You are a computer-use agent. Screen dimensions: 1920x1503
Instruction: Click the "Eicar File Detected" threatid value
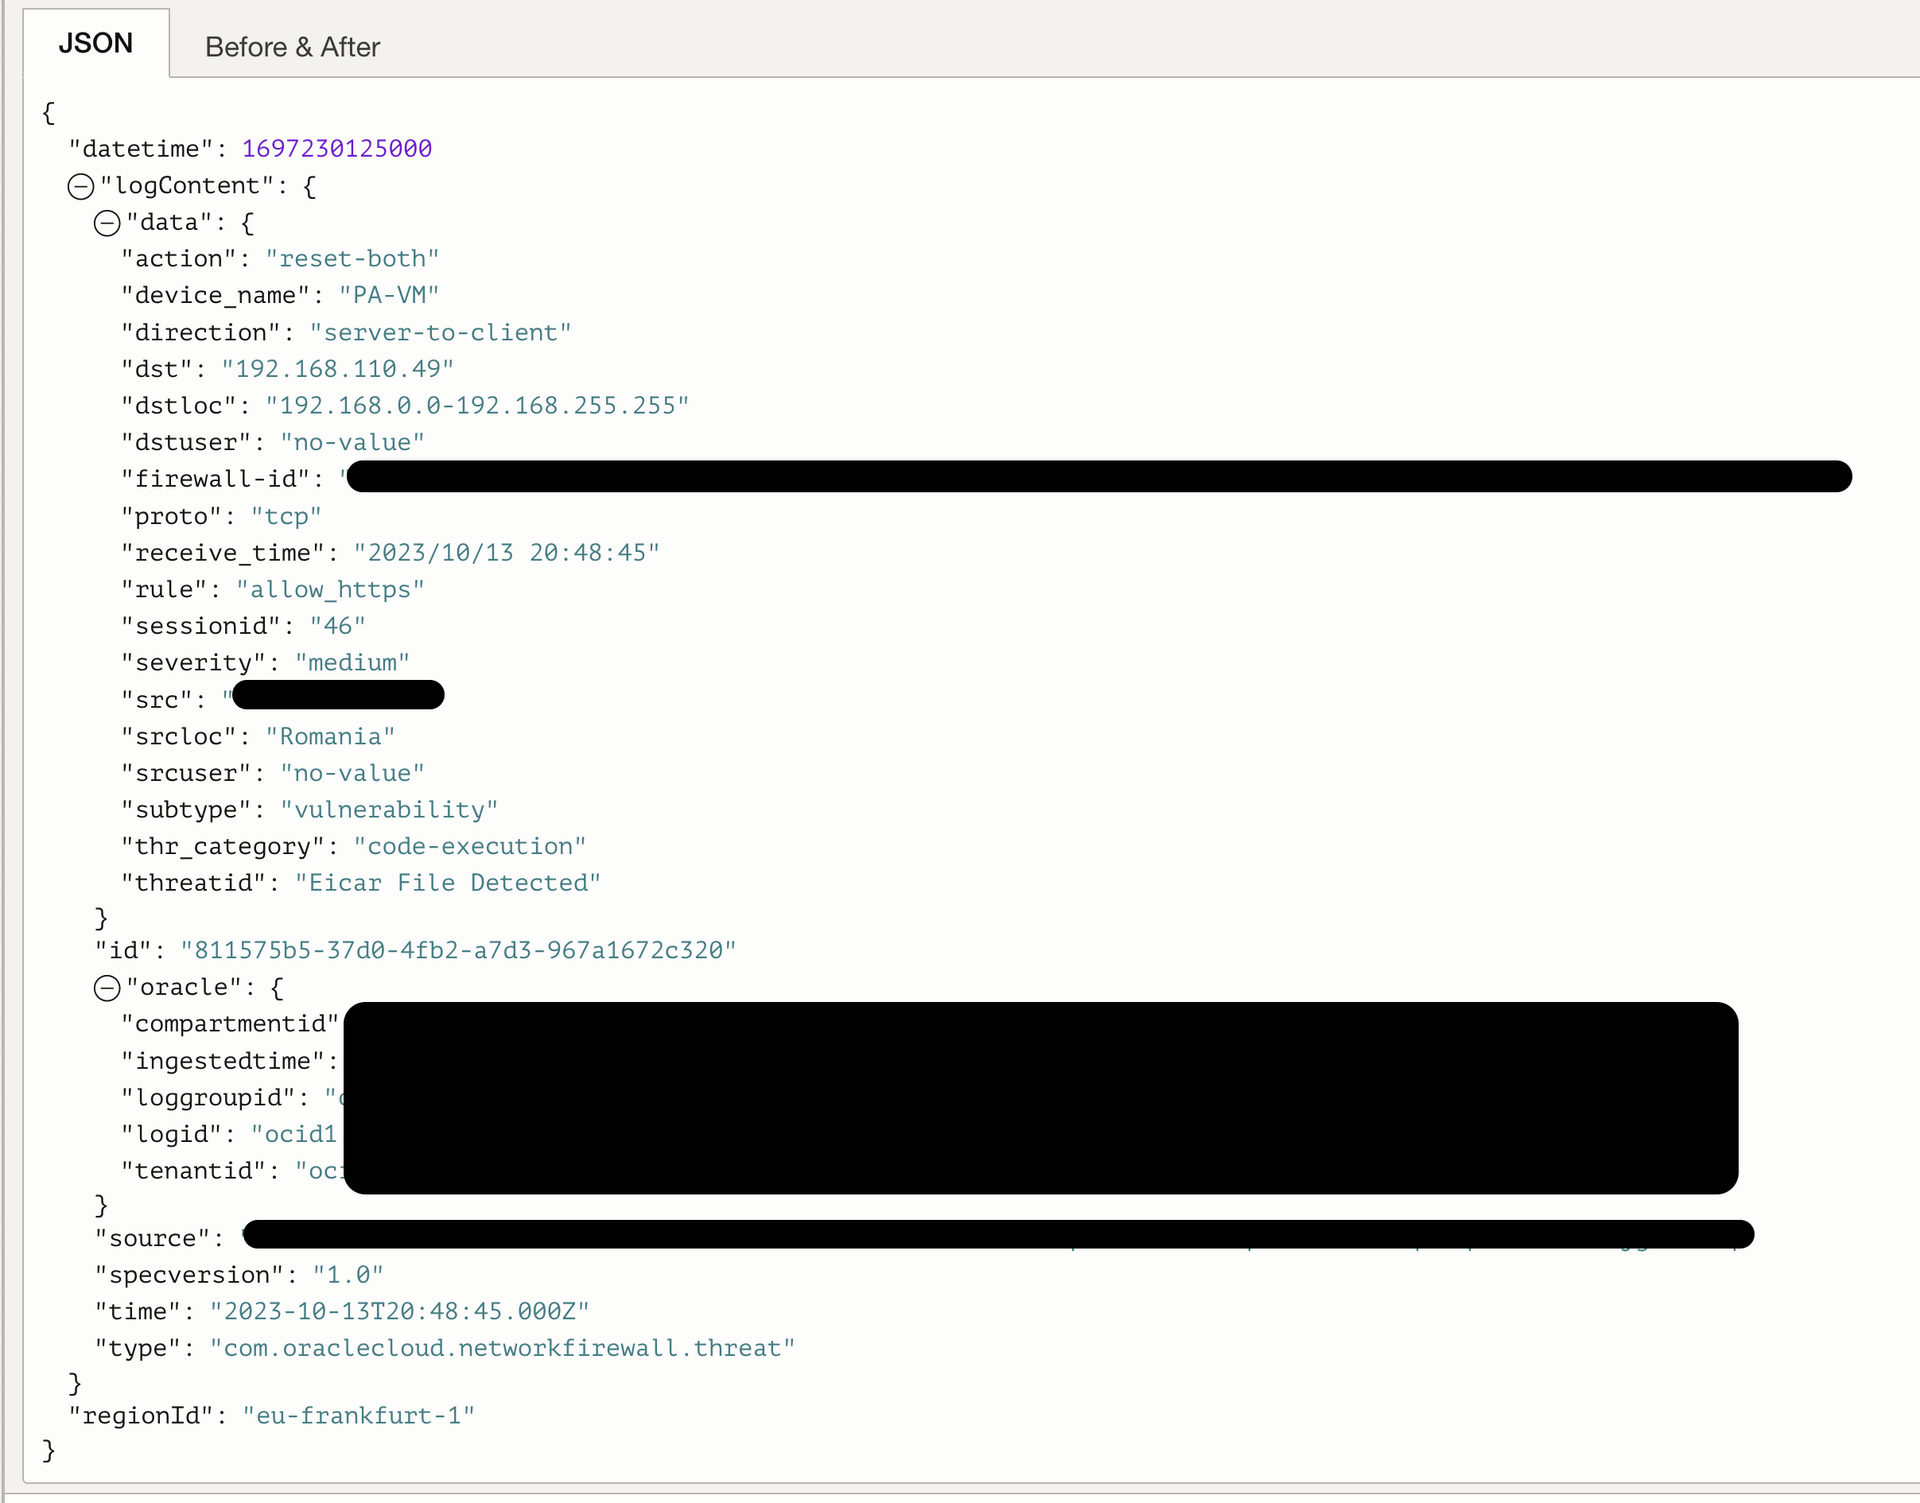447,883
